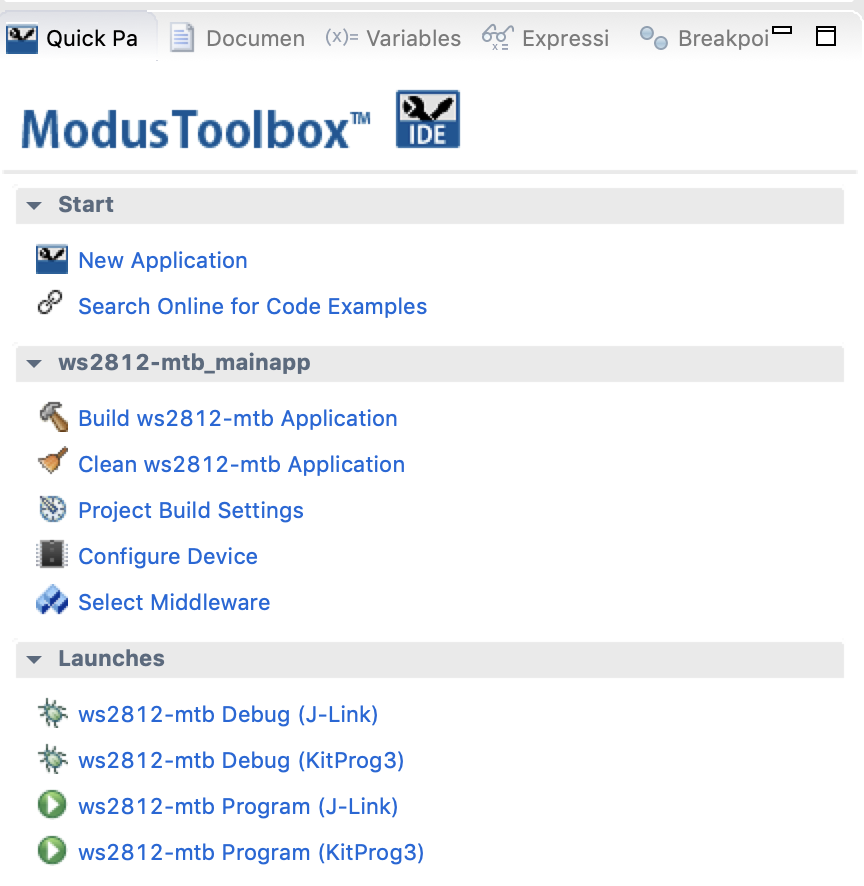Open Select Middleware link

(x=174, y=602)
